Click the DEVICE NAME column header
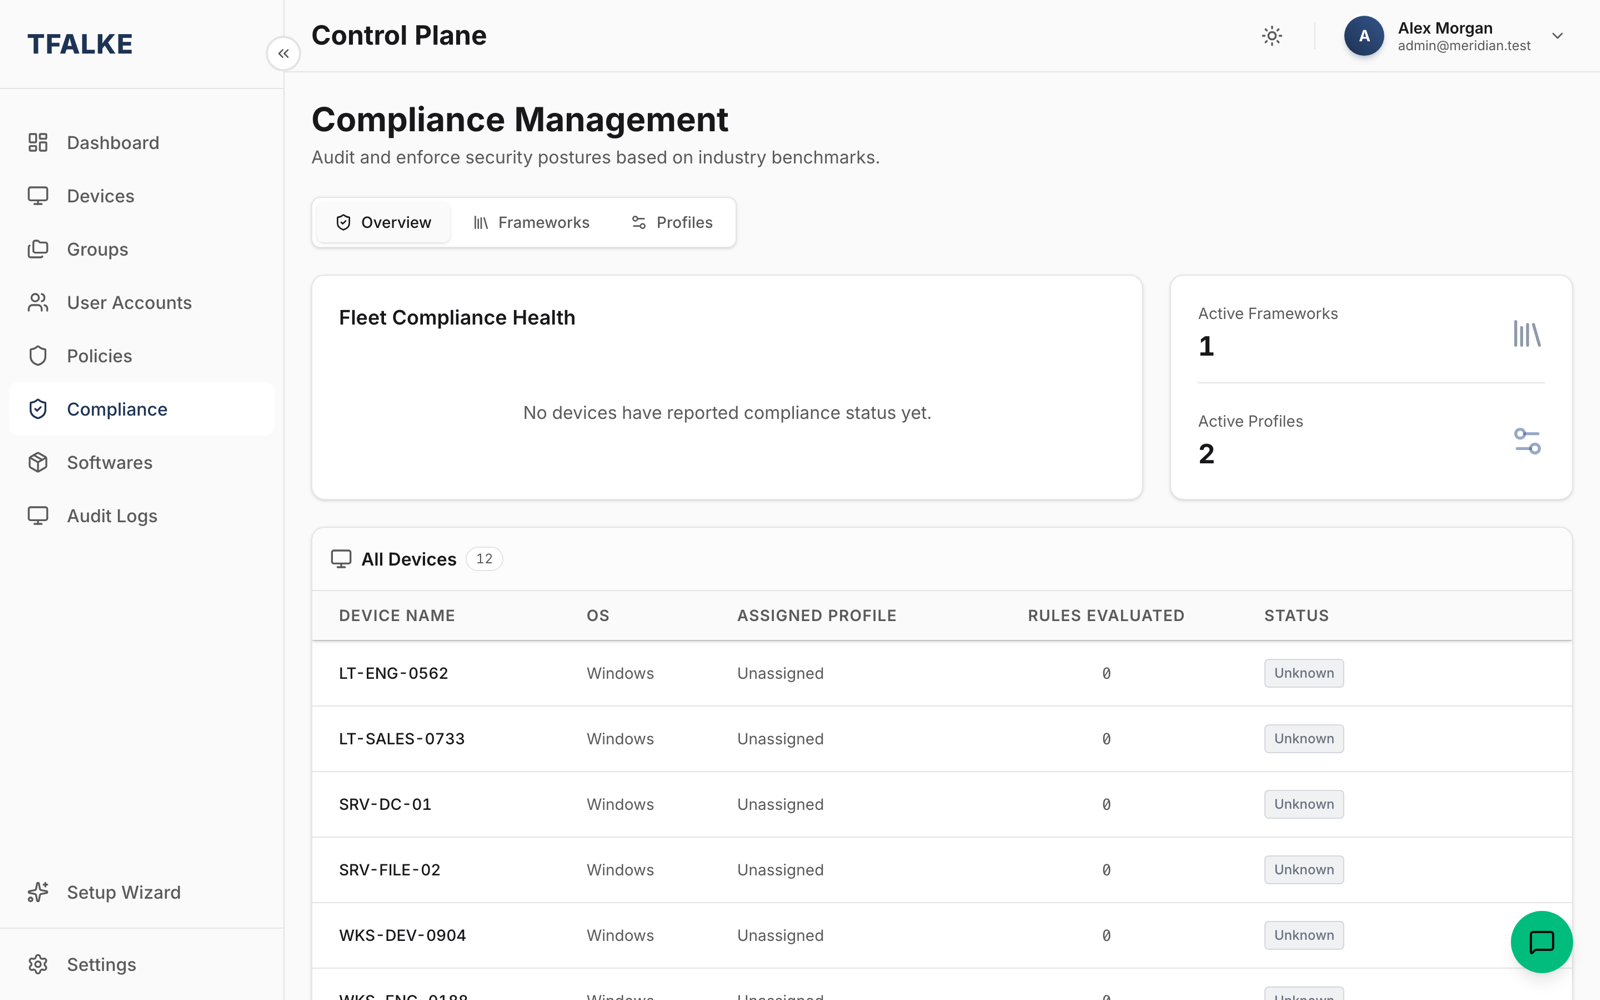1600x1000 pixels. [397, 616]
